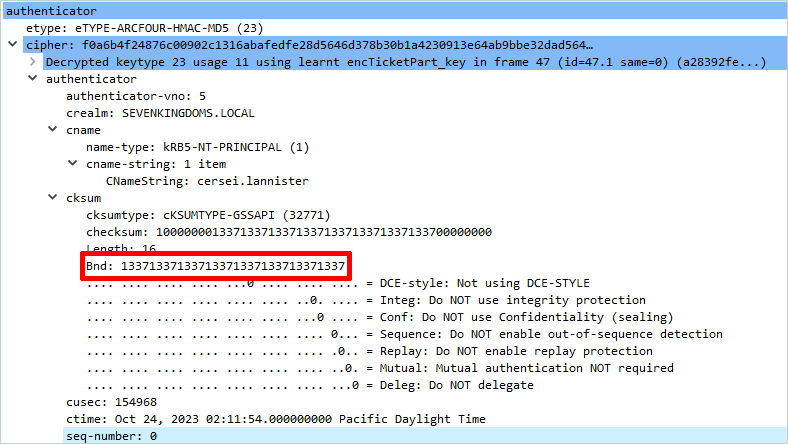Select Mutual authentication NOT required row
Viewport: 788px width, 444px height.
[380, 368]
